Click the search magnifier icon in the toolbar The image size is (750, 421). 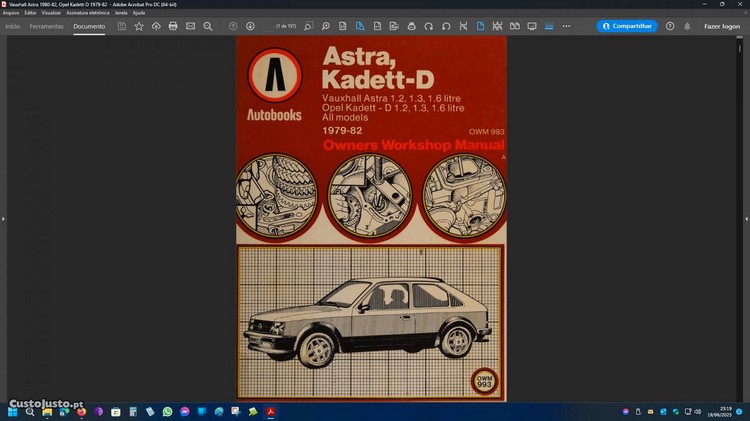[207, 26]
